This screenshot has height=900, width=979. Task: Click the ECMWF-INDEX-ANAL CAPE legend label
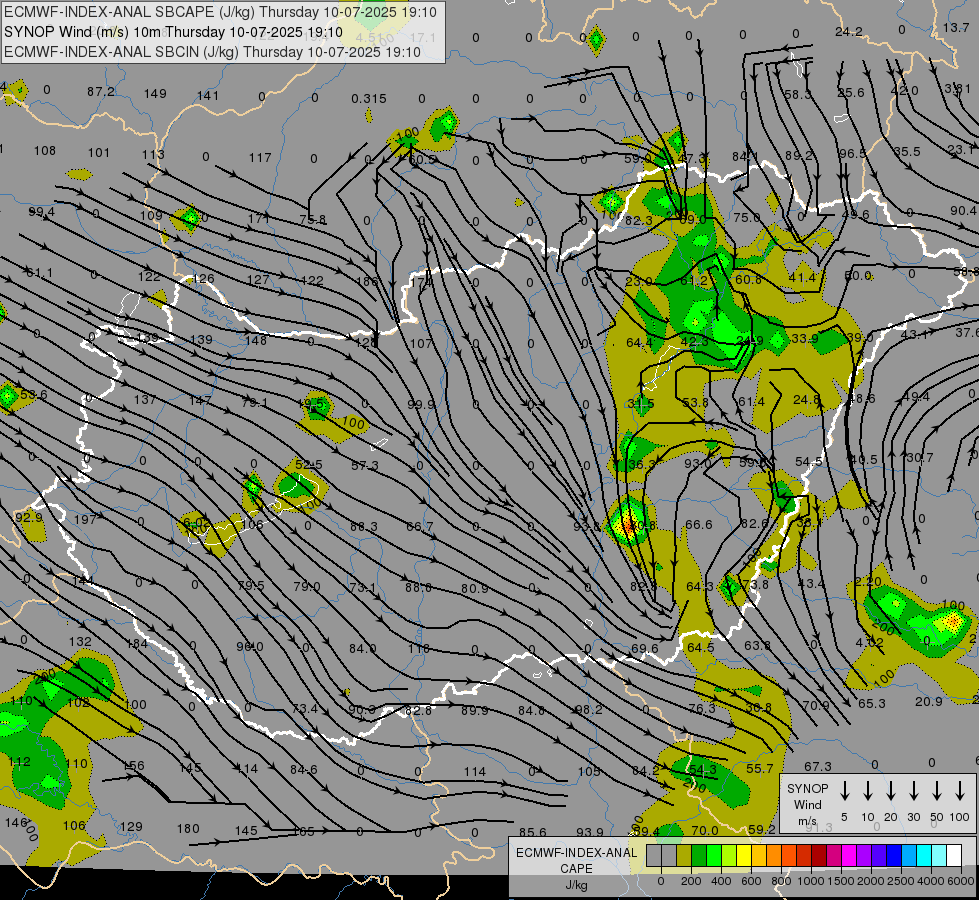pyautogui.click(x=576, y=860)
